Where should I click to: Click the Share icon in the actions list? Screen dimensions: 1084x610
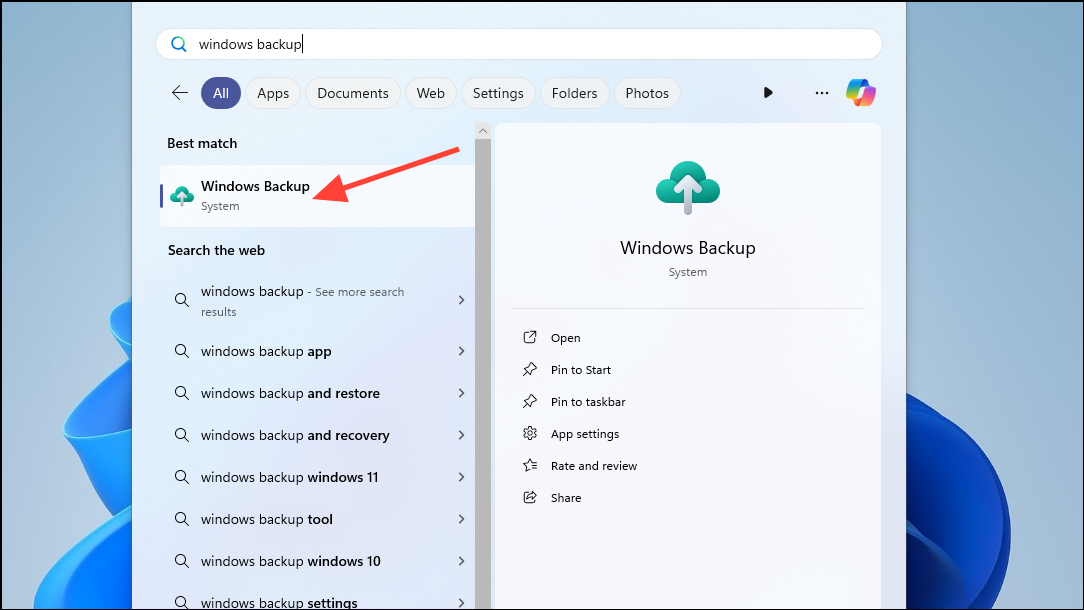pyautogui.click(x=529, y=497)
